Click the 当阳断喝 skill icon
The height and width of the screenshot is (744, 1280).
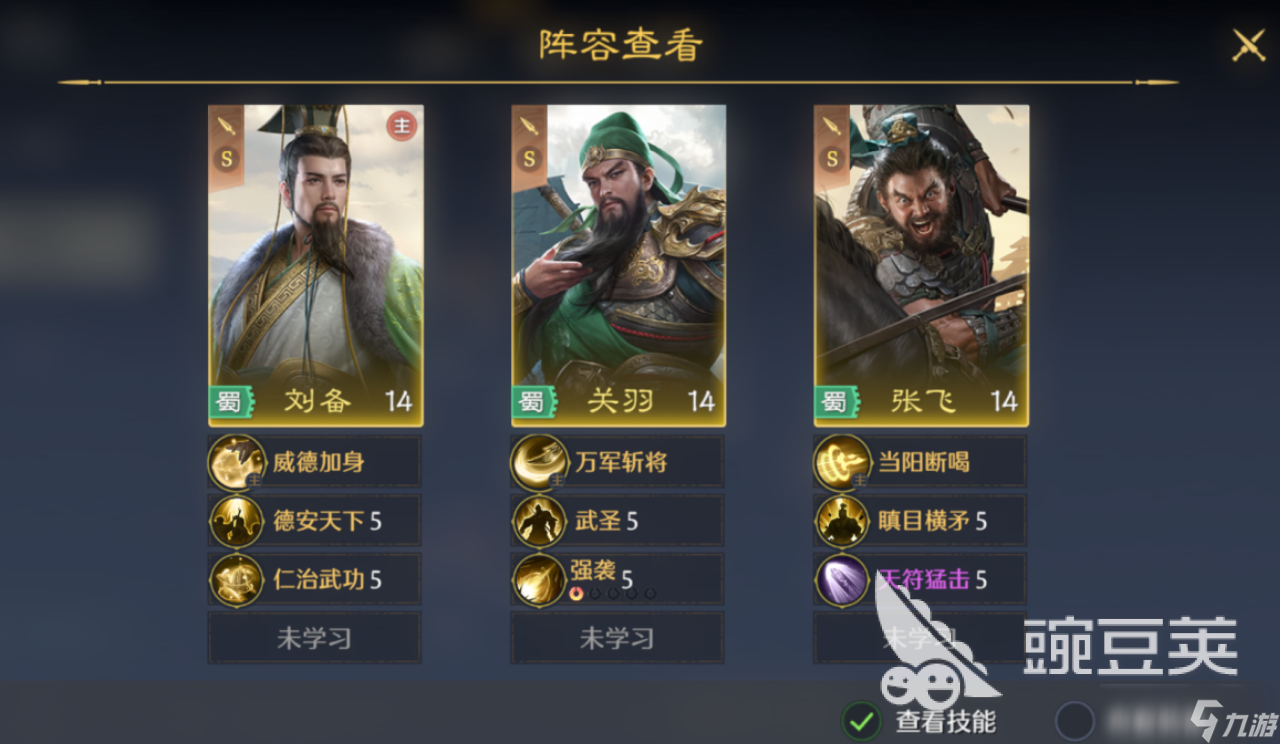pos(842,463)
